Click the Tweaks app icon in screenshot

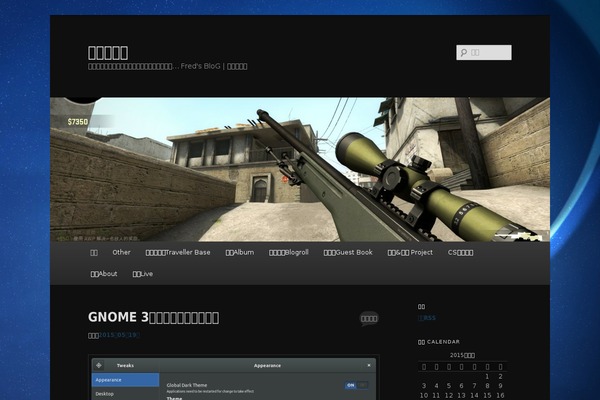99,366
